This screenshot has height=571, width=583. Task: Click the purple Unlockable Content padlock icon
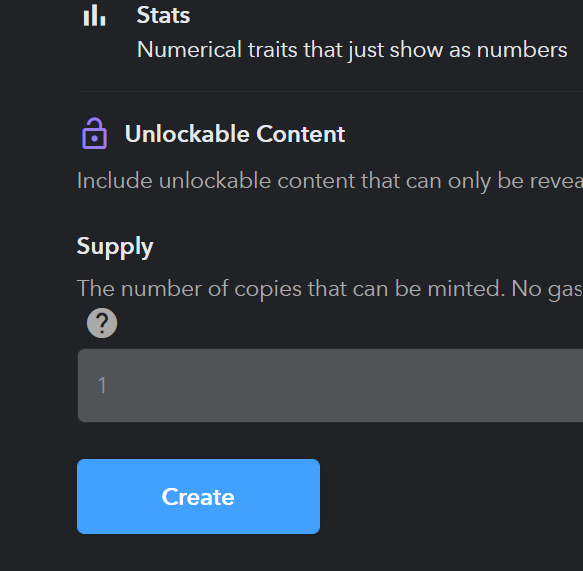tap(94, 133)
